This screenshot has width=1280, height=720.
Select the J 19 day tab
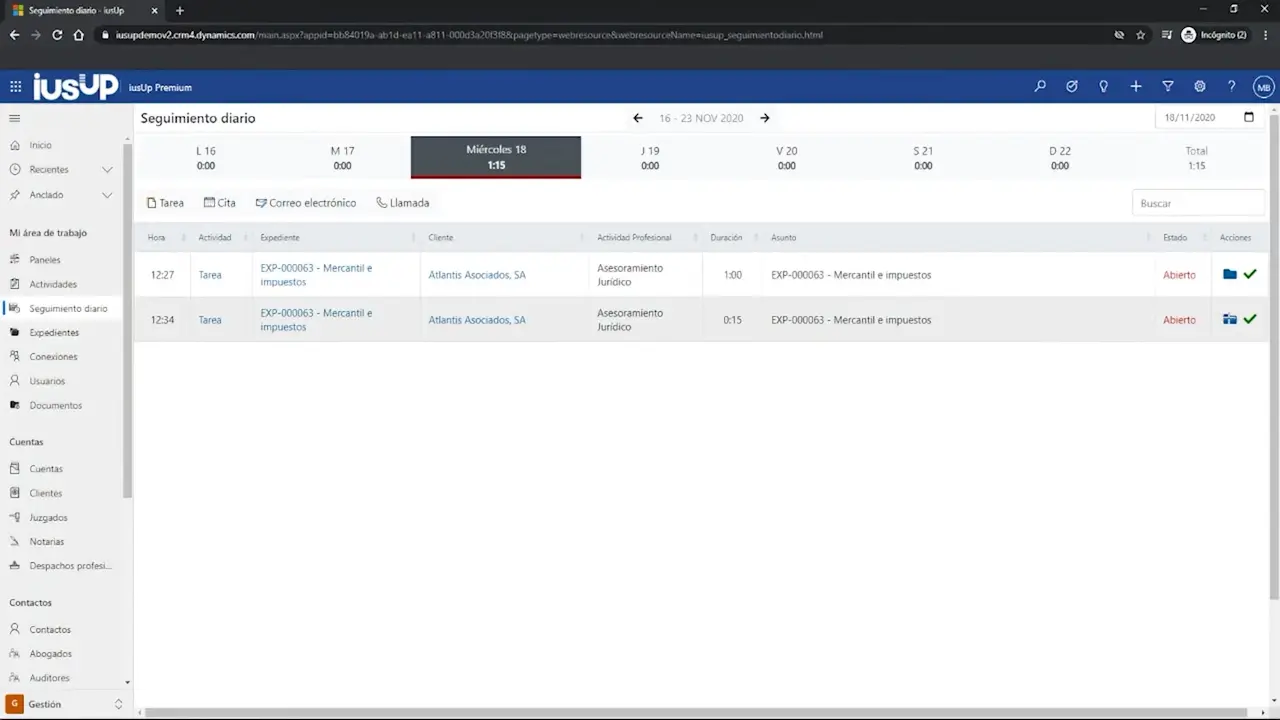pyautogui.click(x=650, y=157)
